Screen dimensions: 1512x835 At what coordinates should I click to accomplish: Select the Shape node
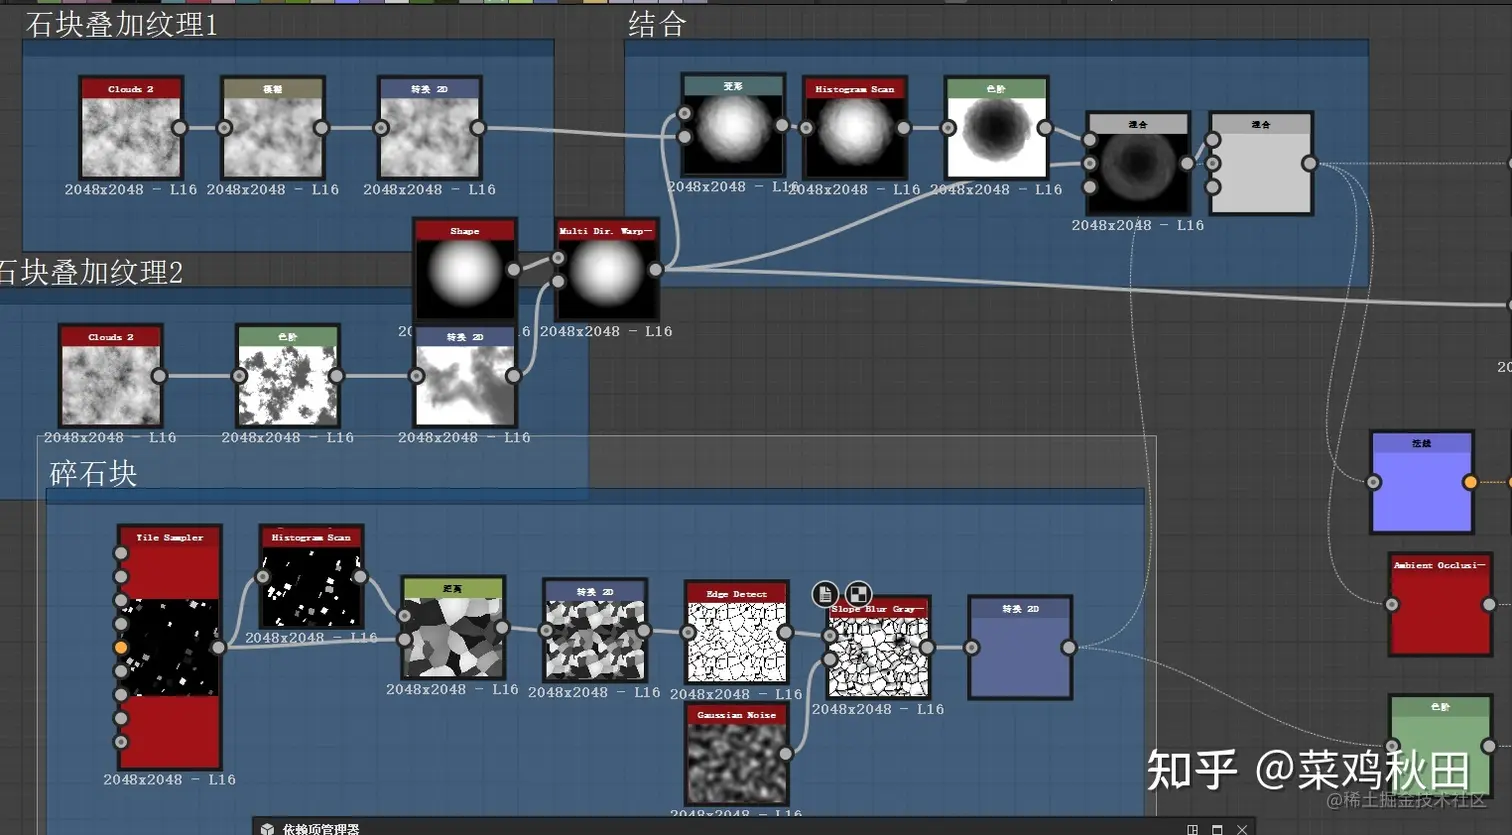point(465,270)
